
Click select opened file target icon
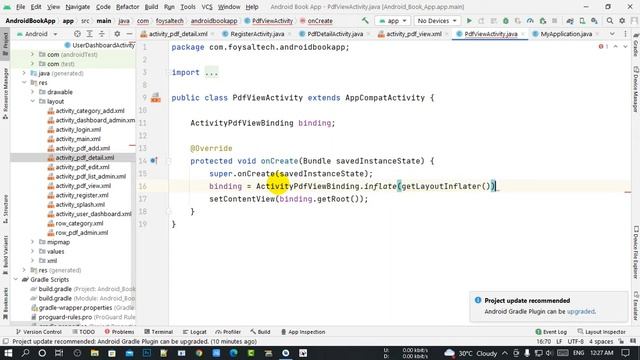pos(77,34)
